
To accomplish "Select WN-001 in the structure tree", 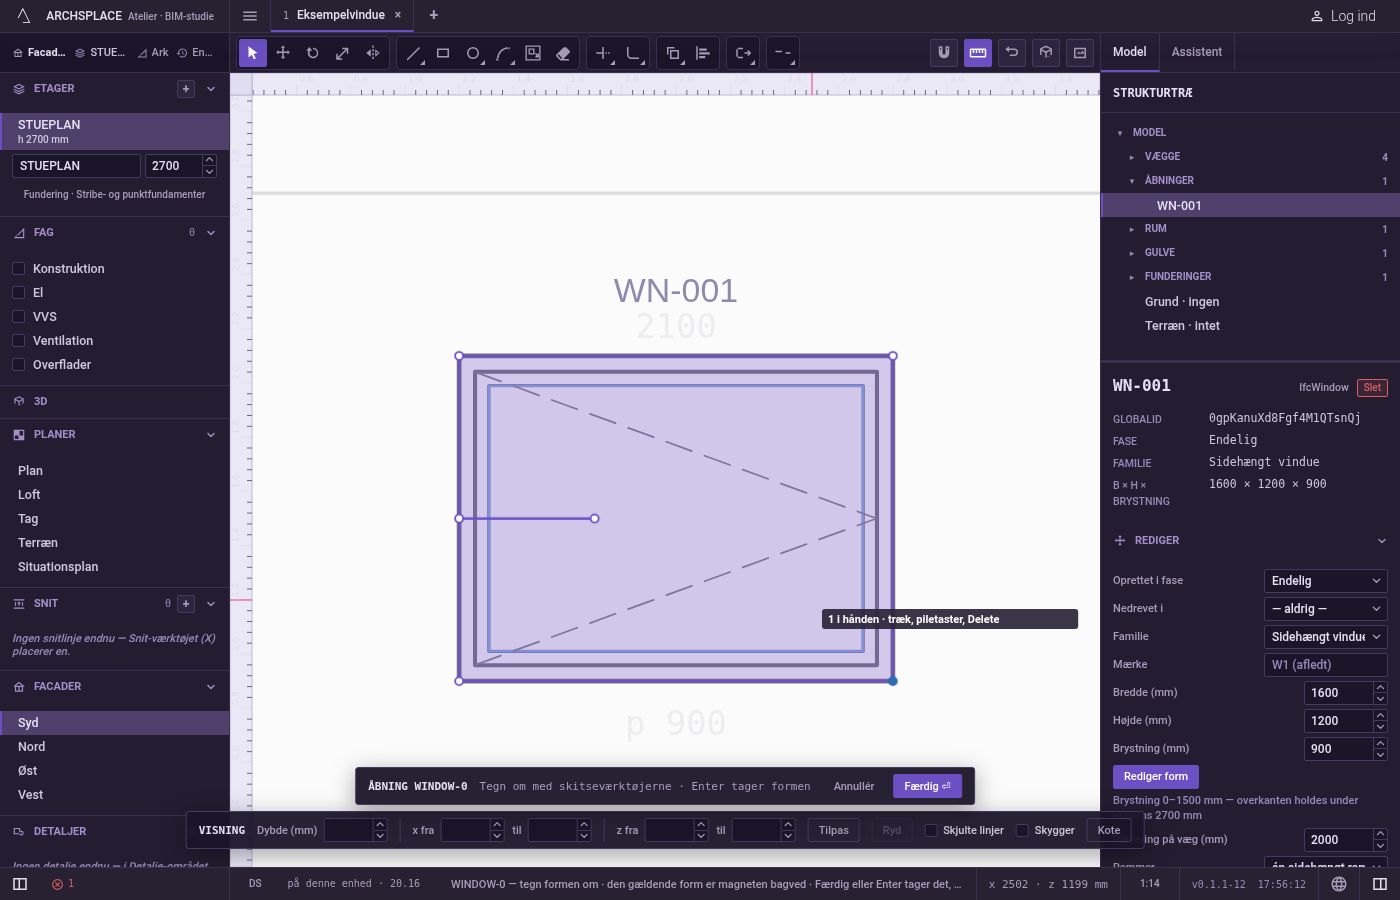I will point(1250,205).
